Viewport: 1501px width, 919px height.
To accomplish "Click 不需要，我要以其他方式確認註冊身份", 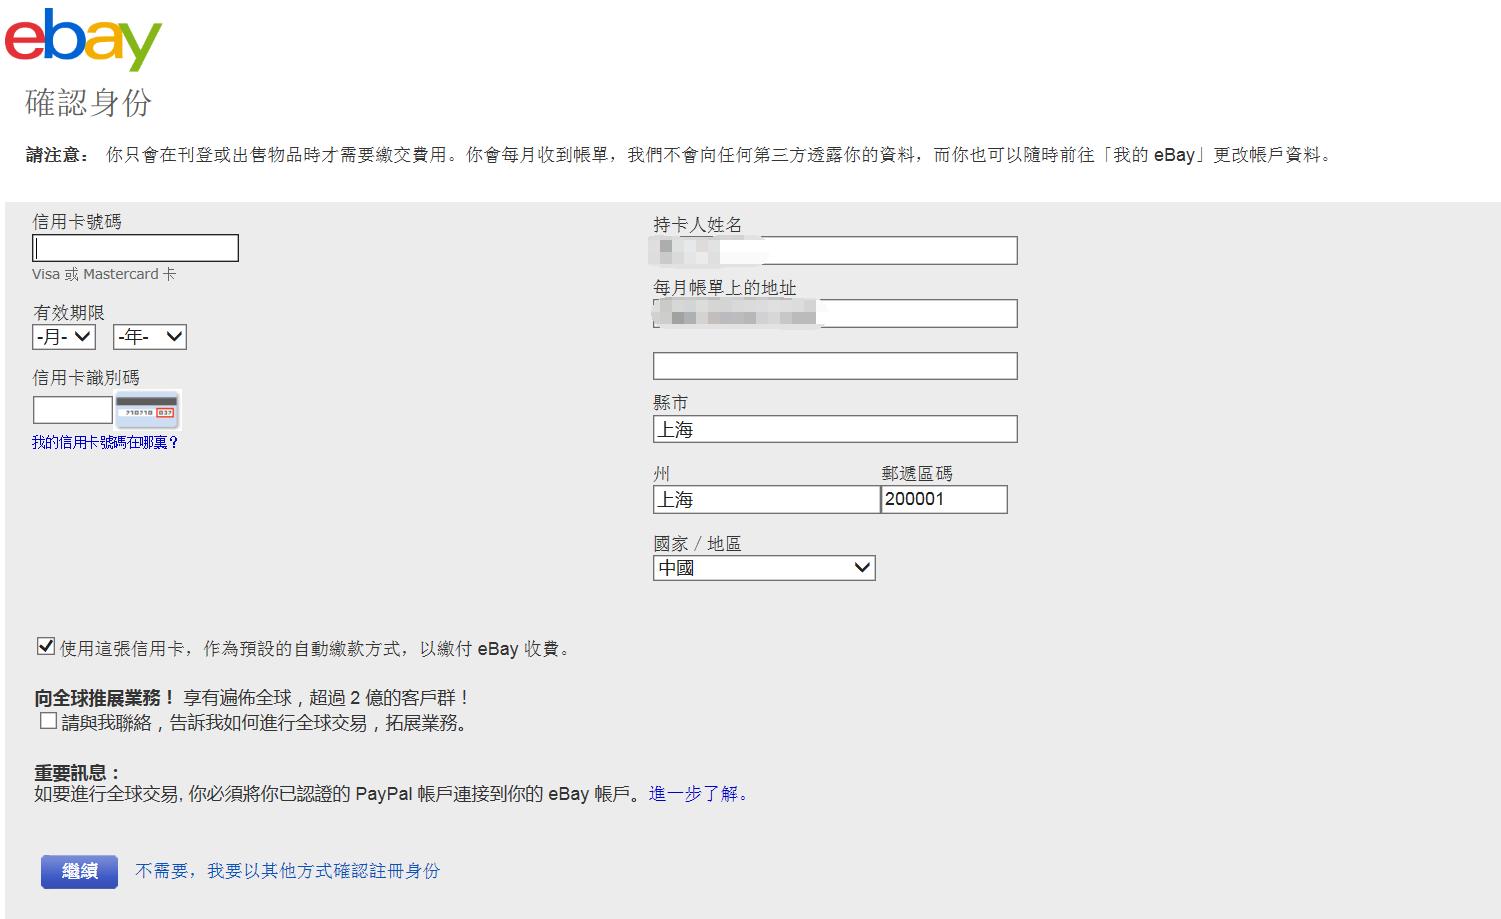I will click(287, 871).
